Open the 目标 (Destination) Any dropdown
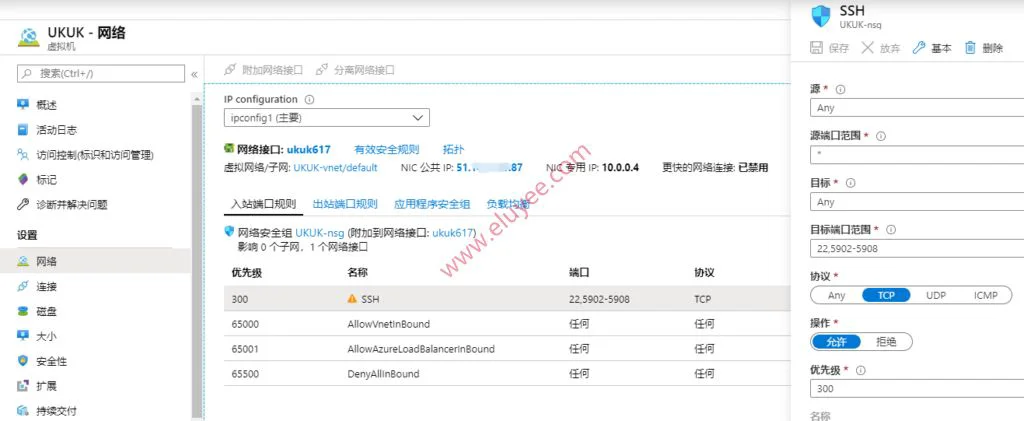Viewport: 1024px width, 421px height. [x=916, y=202]
